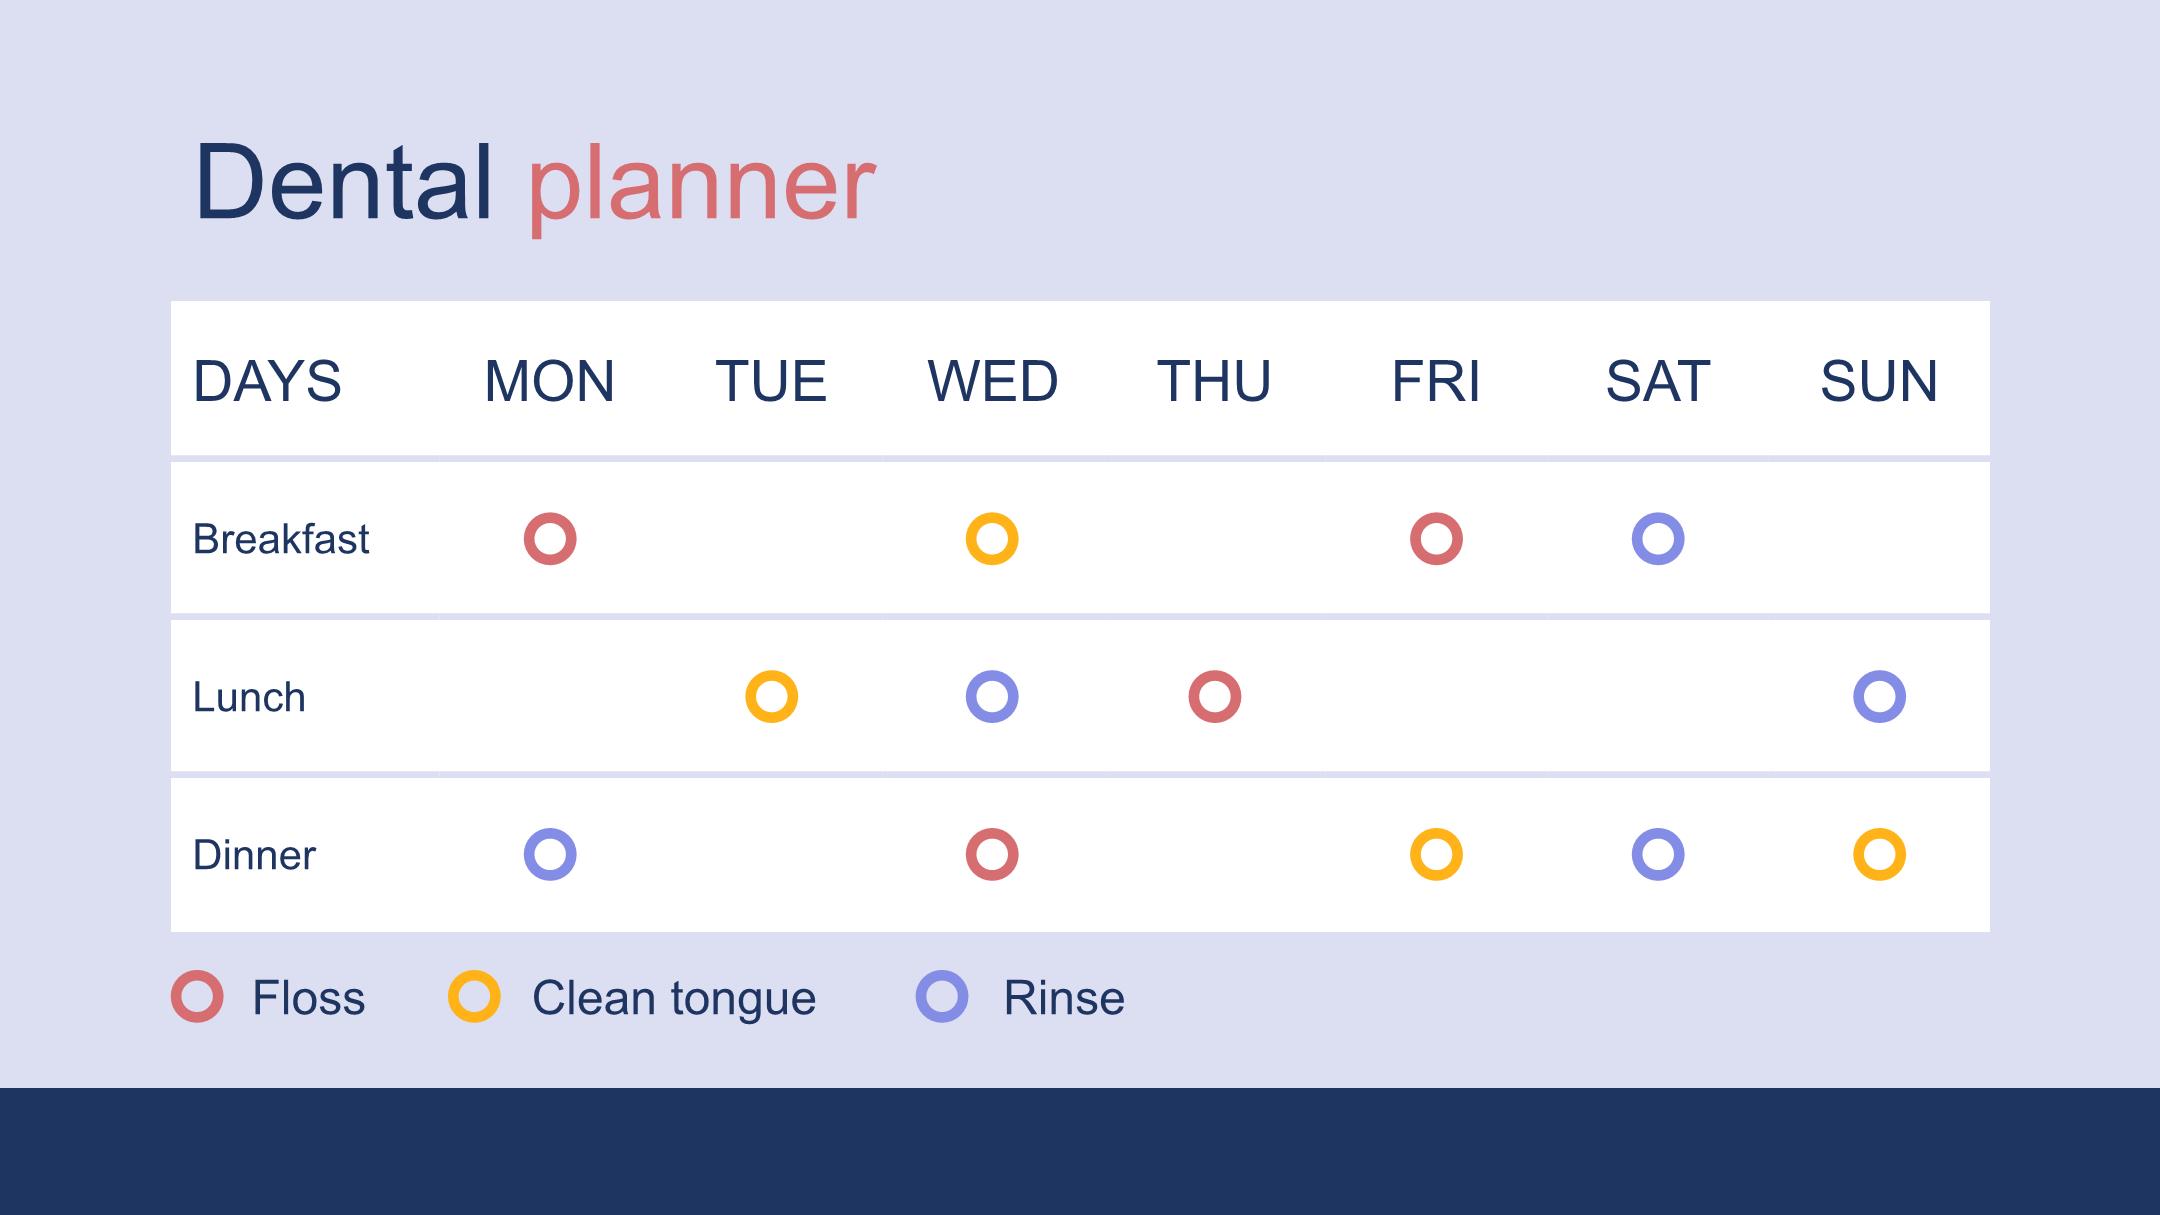Select the Breakfast row label

pyautogui.click(x=281, y=539)
